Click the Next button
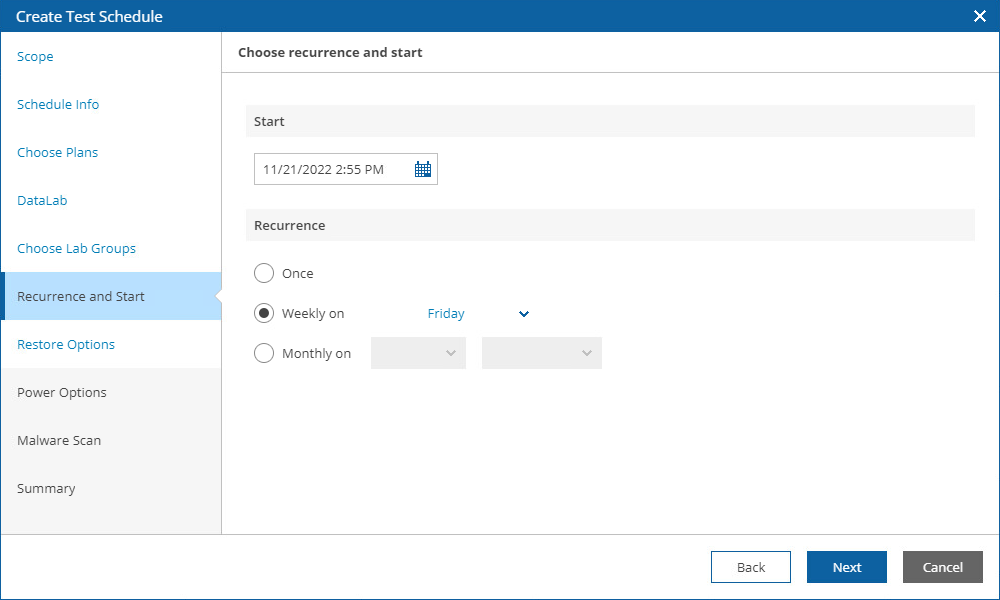 tap(846, 567)
